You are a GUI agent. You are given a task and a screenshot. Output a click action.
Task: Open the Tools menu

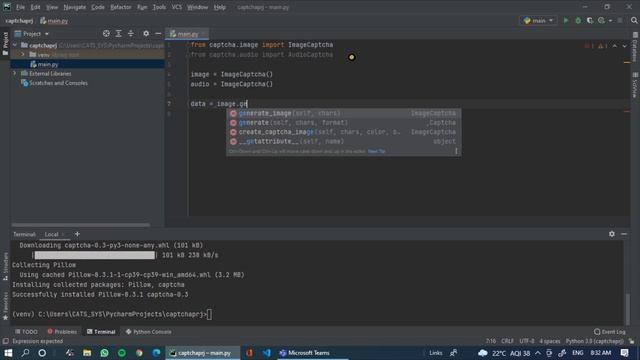pyautogui.click(x=159, y=7)
